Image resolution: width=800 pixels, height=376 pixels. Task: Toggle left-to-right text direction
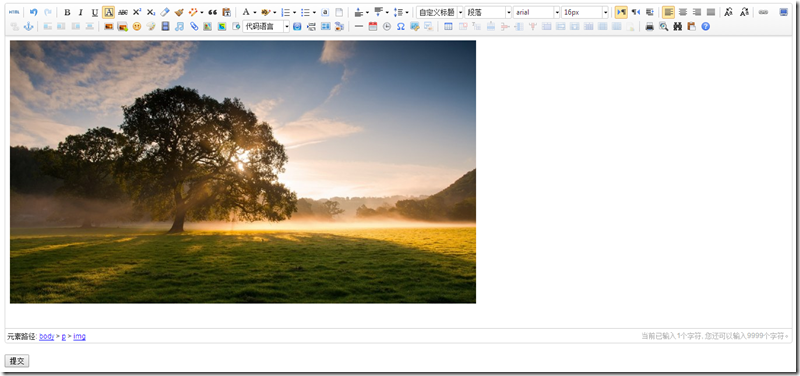click(x=621, y=12)
